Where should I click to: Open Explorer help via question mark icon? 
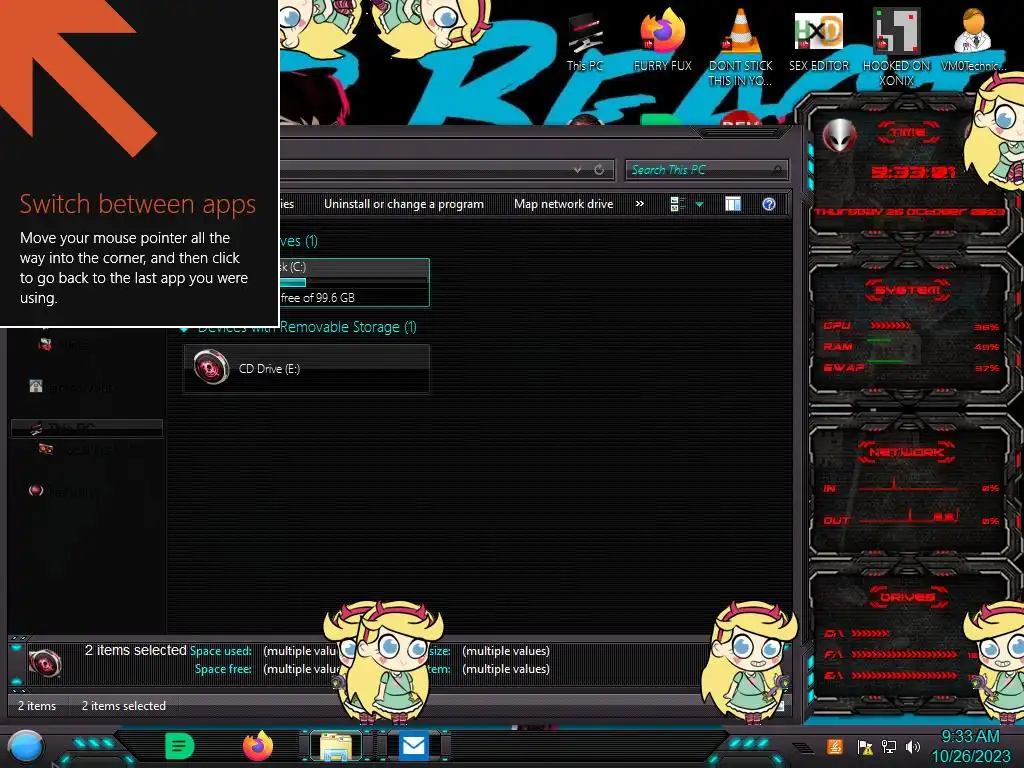[769, 204]
